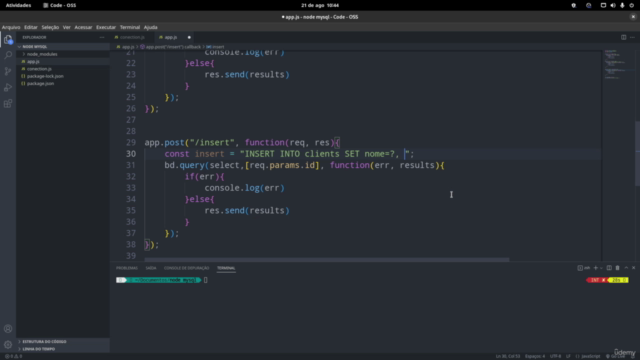Expand the Linha do Tempo section
The height and width of the screenshot is (360, 640).
pos(63,349)
